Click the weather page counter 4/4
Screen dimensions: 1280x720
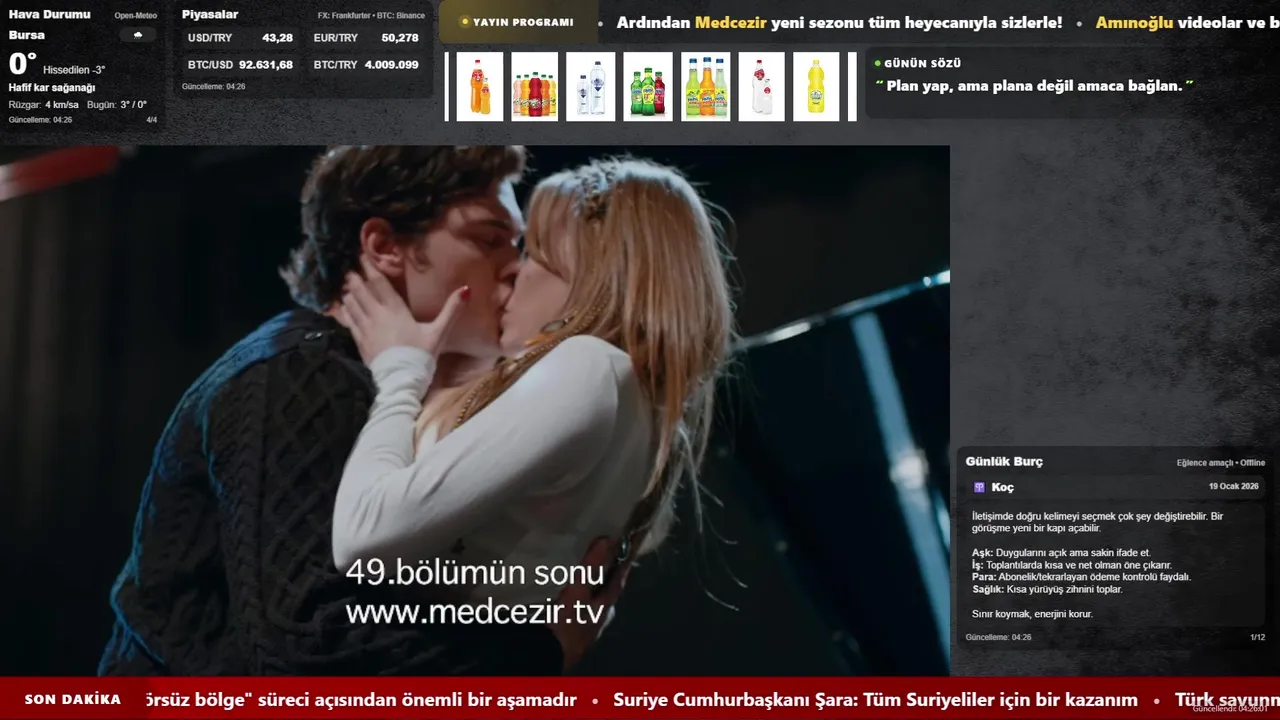tap(152, 120)
